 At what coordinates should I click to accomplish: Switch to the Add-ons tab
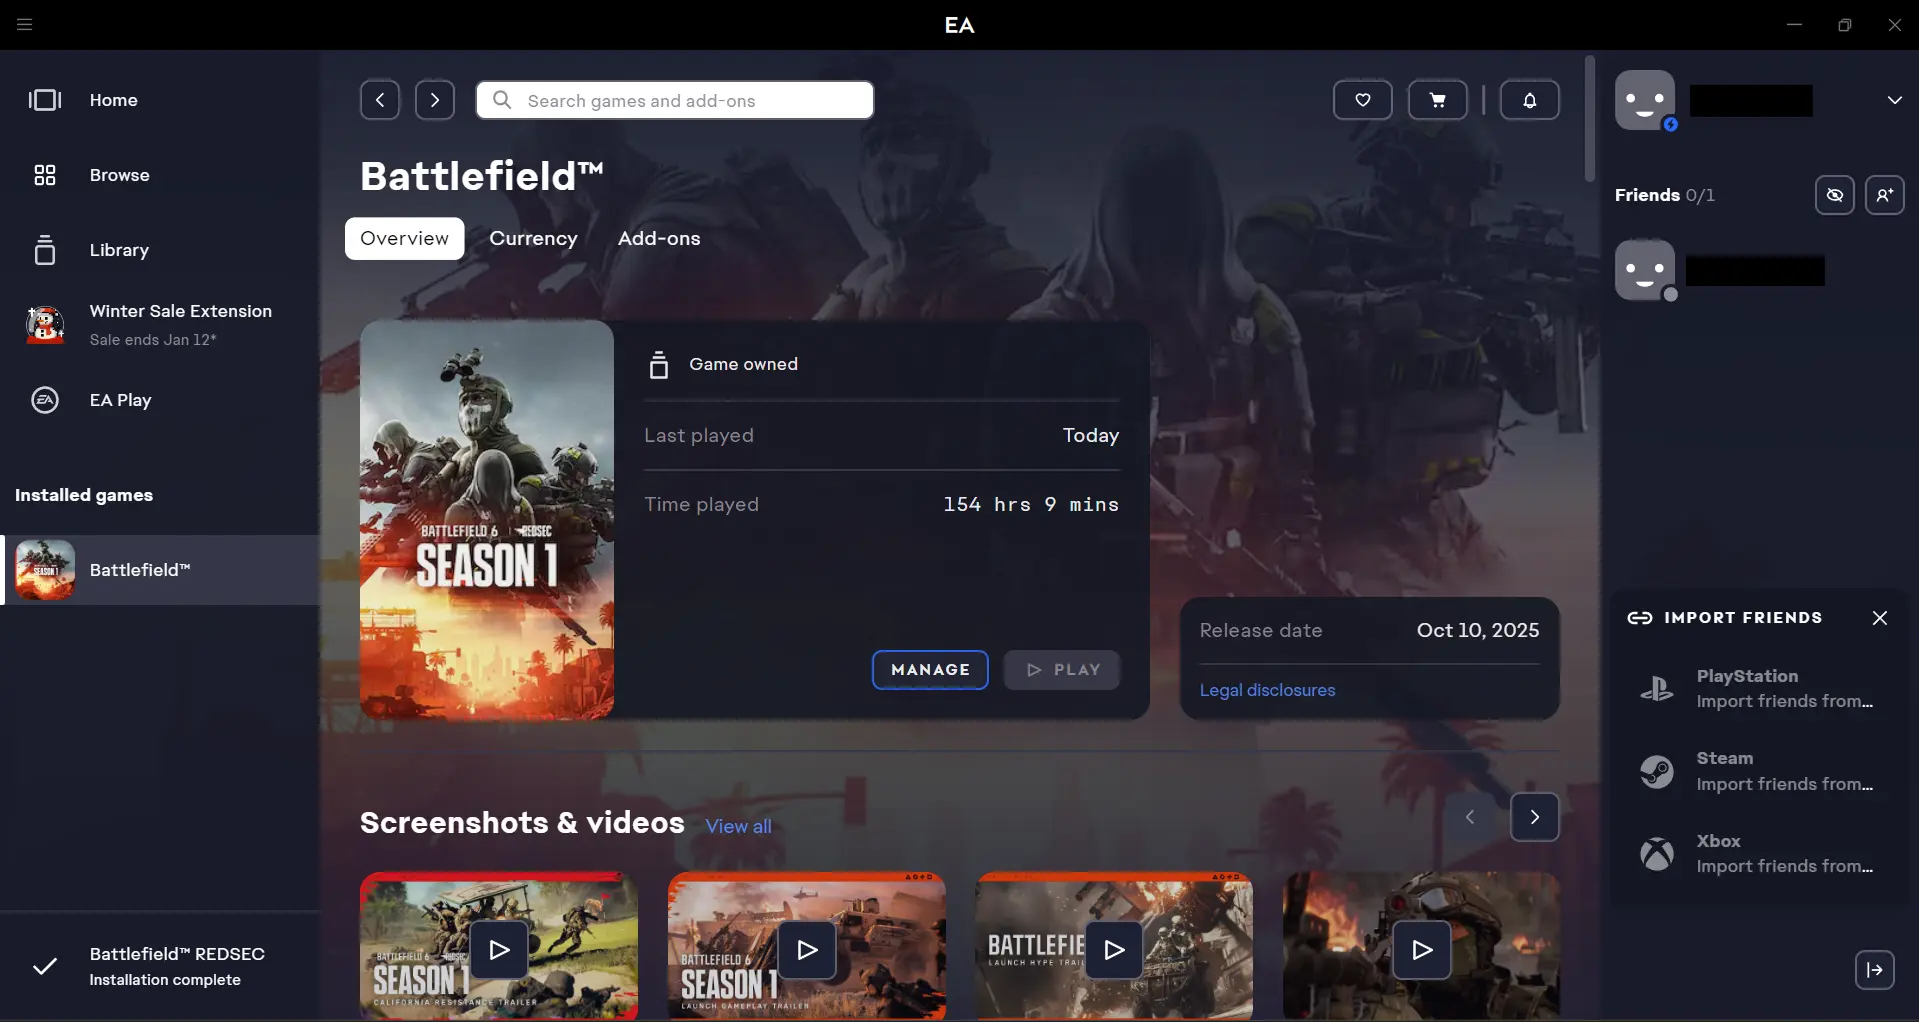tap(658, 238)
